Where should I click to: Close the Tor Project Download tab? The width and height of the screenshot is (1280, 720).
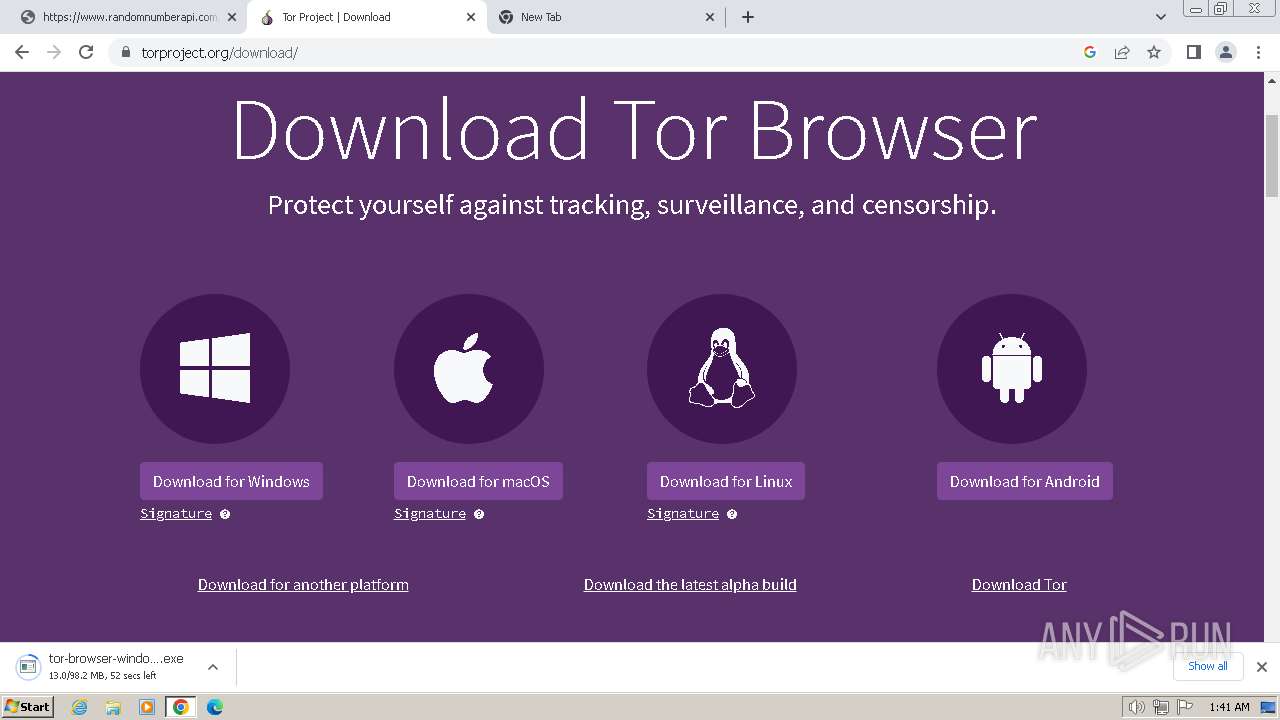coord(471,17)
